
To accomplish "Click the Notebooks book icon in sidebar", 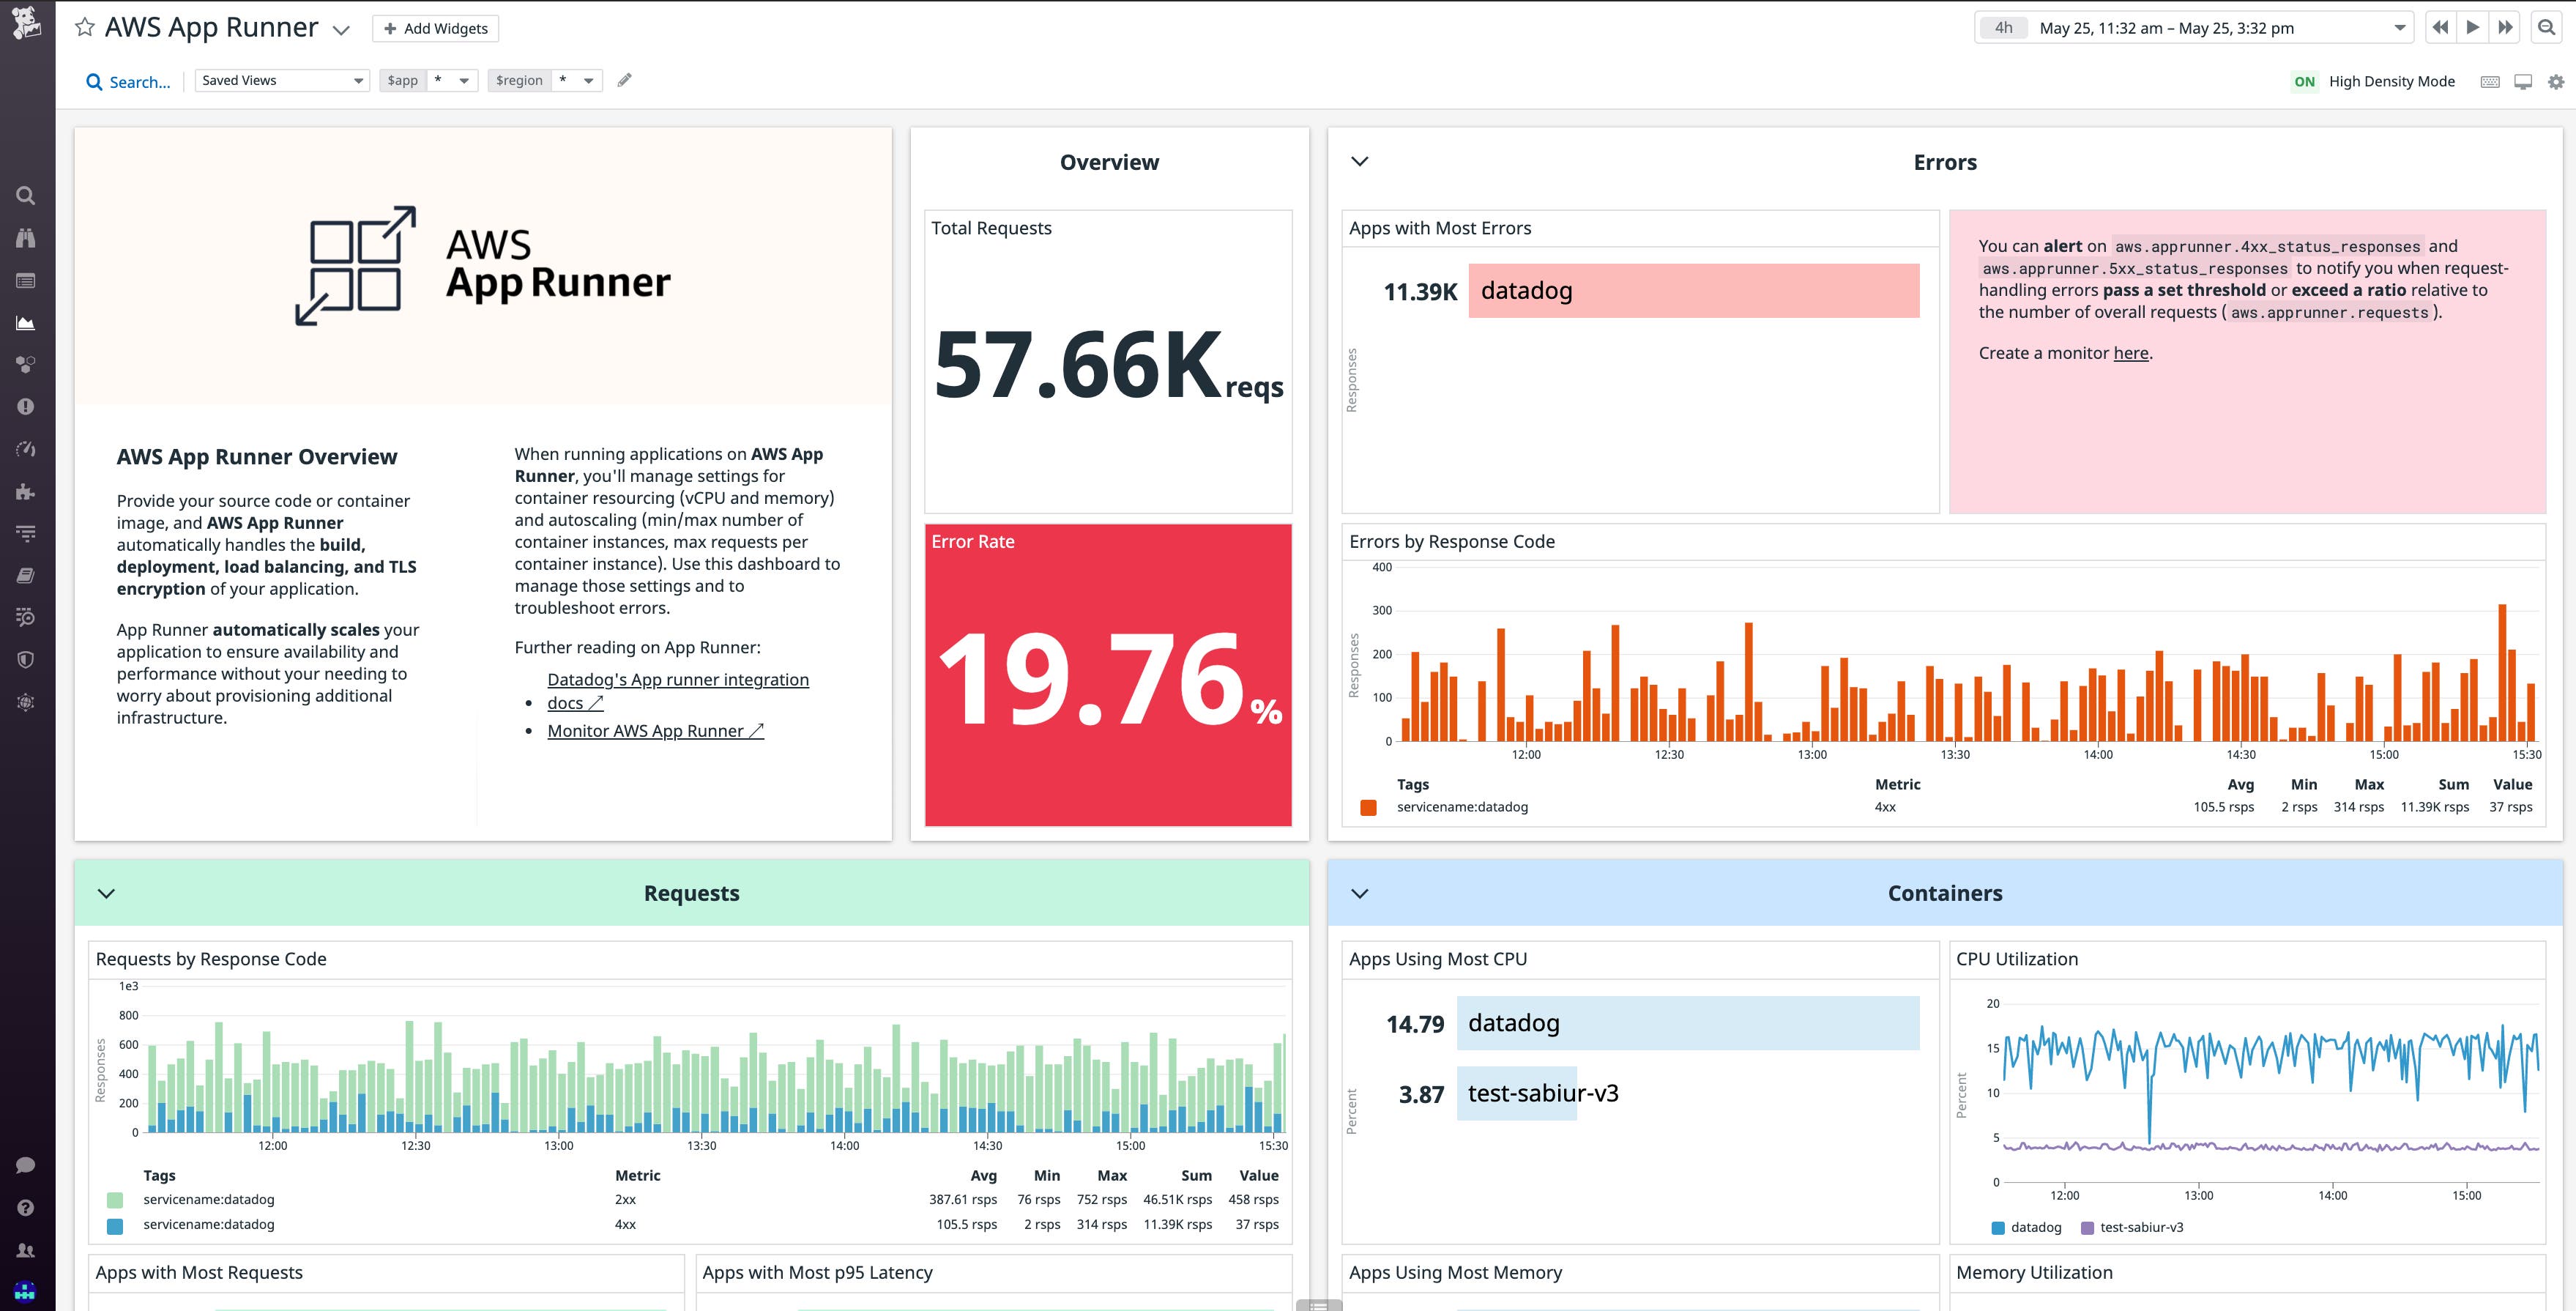I will 25,575.
